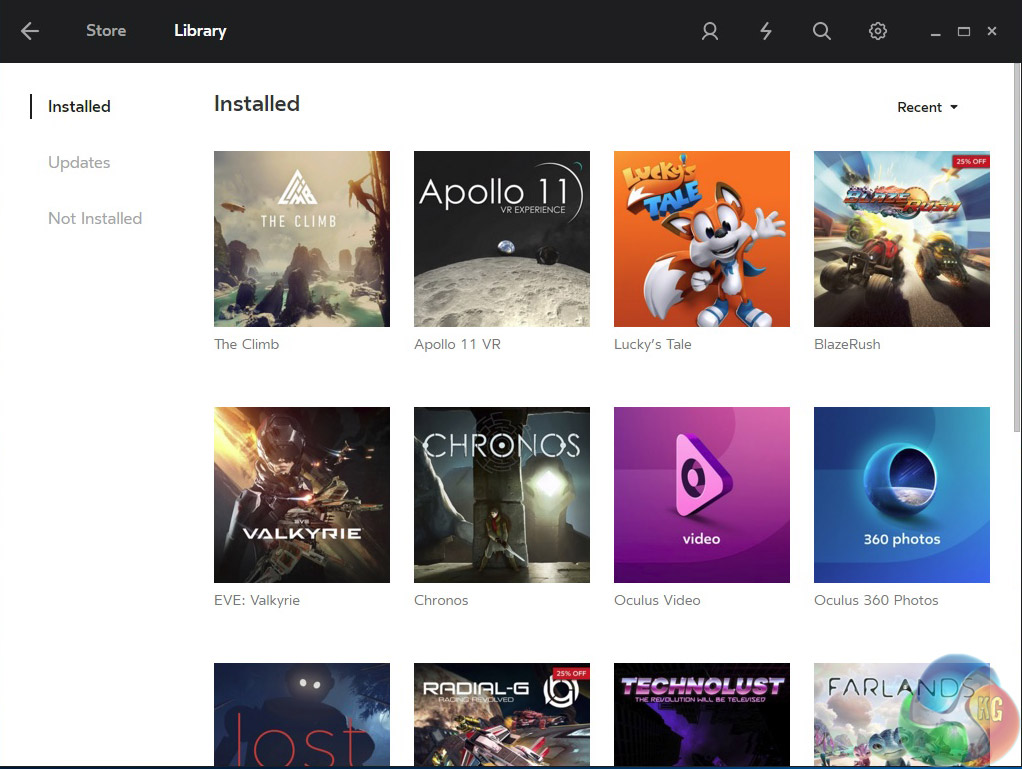
Task: Launch the Oculus 360 Photos tile
Action: click(902, 495)
